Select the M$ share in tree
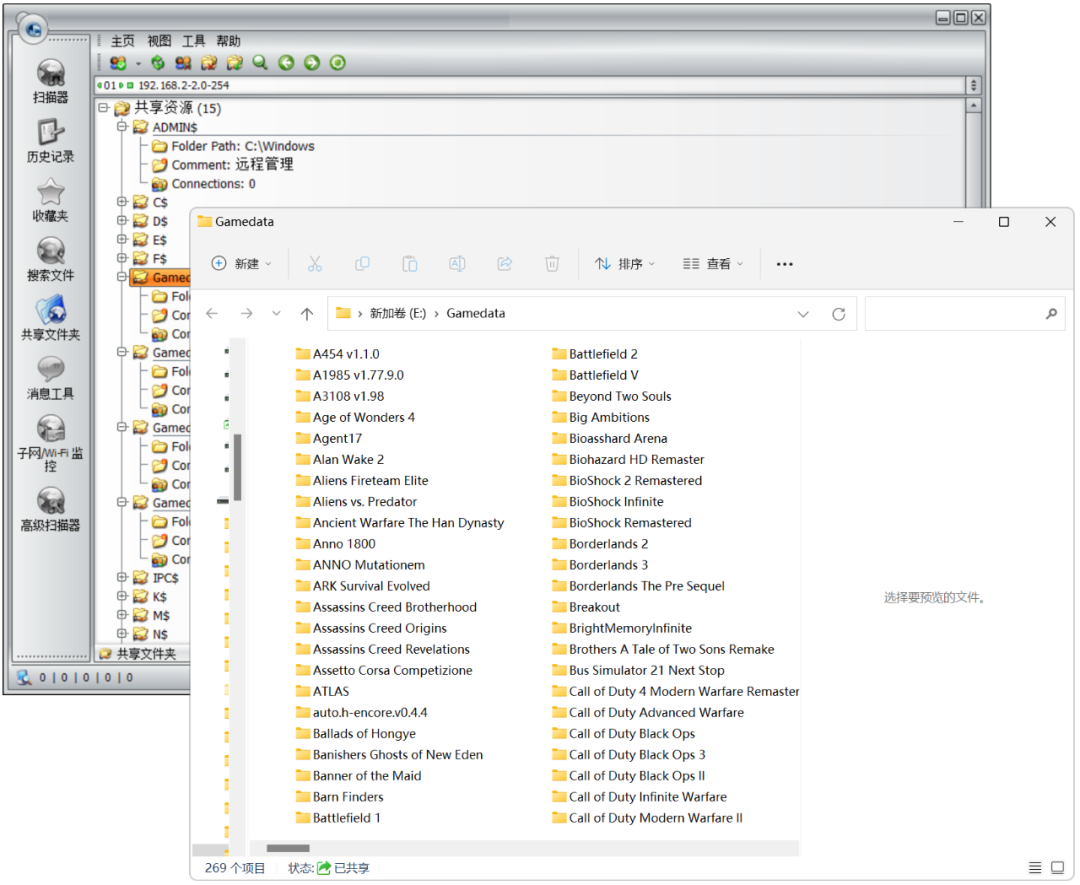 click(x=160, y=615)
